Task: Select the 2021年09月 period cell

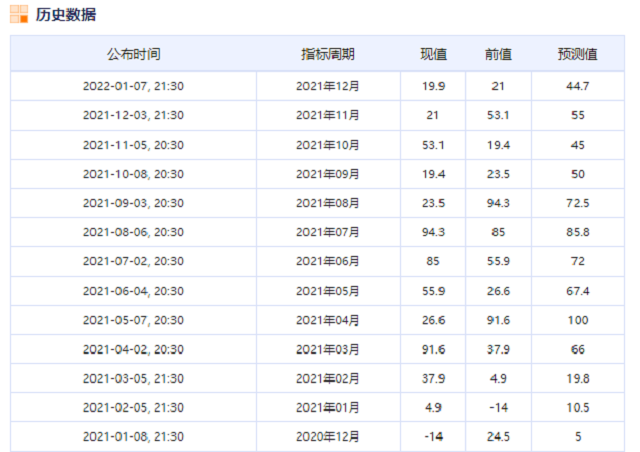Action: tap(327, 174)
